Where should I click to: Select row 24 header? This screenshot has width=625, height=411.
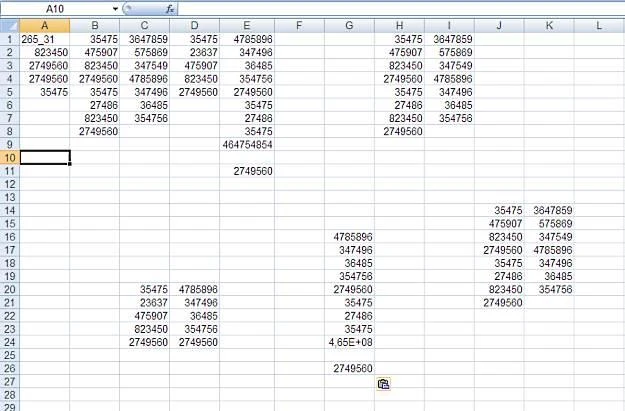[x=9, y=341]
